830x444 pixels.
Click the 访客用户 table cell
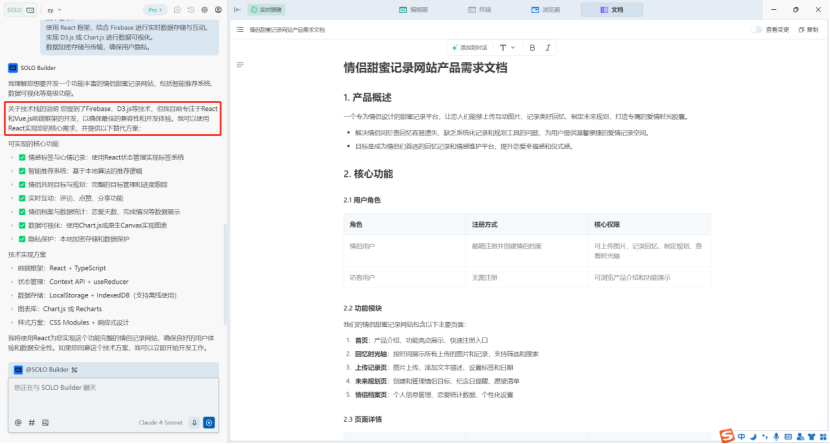[x=405, y=277]
